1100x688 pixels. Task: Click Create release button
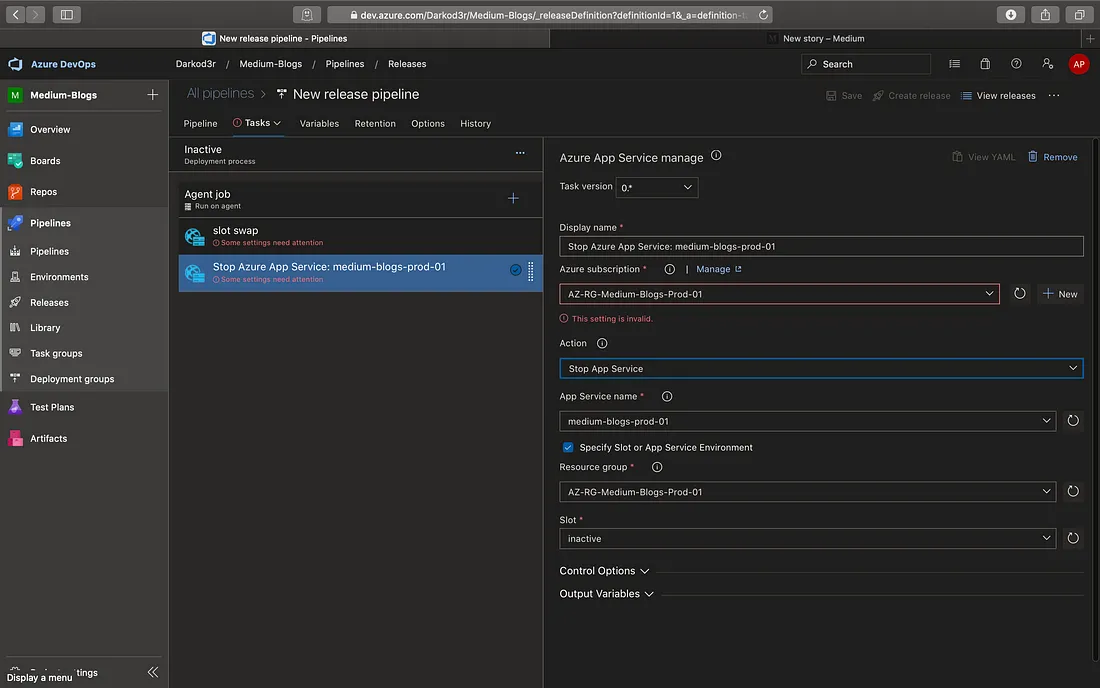tap(911, 95)
